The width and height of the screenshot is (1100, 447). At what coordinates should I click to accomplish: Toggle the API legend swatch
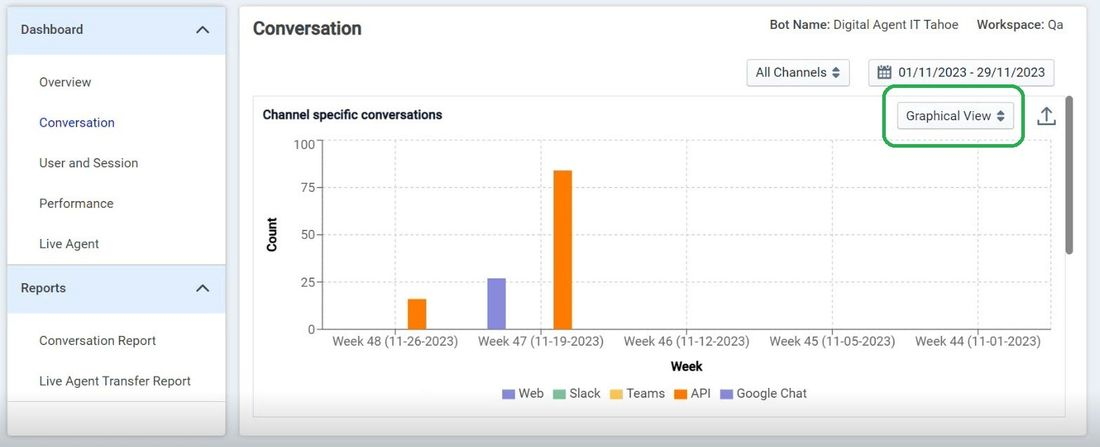[x=680, y=394]
